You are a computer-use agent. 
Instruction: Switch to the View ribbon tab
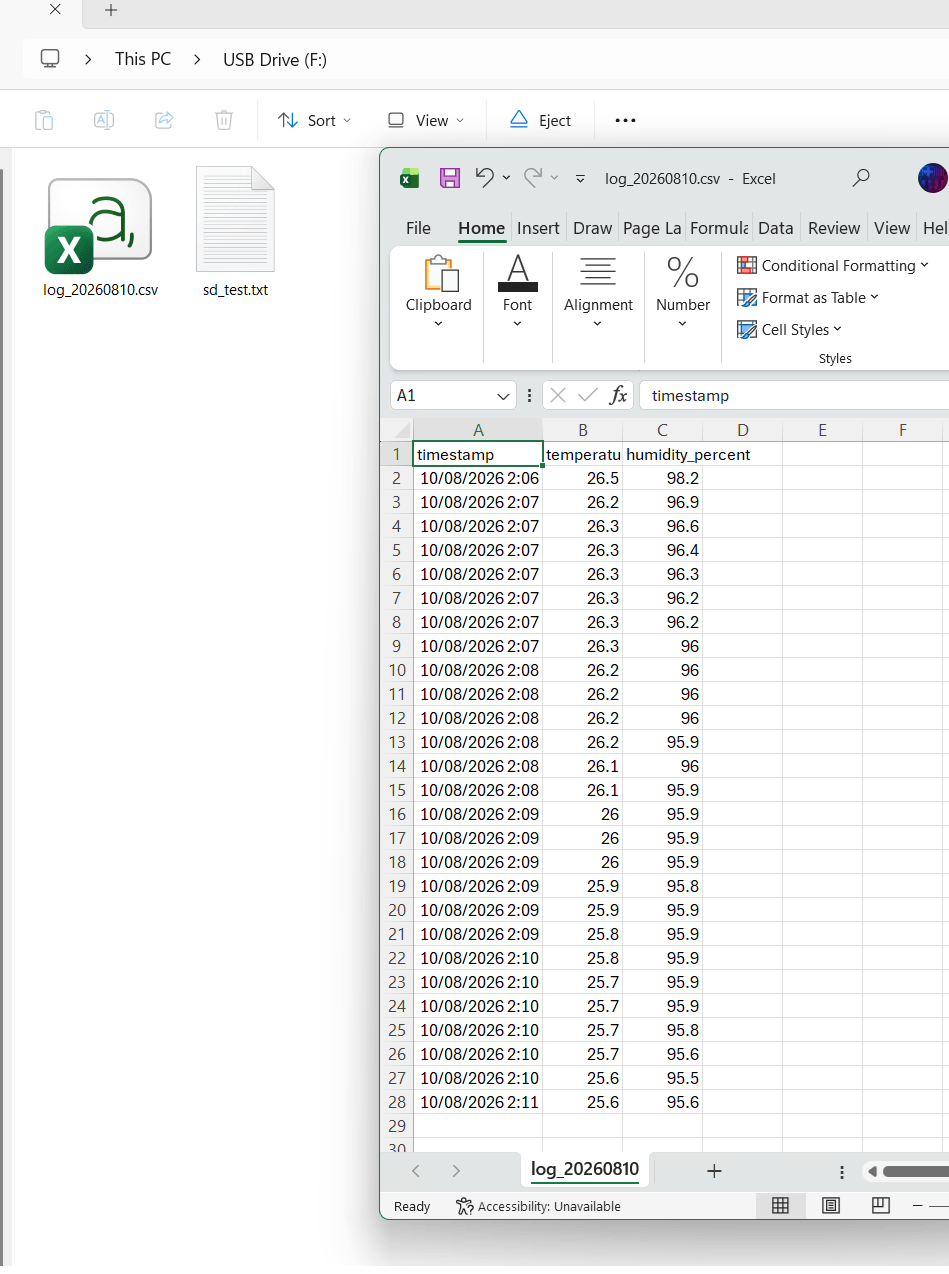(x=892, y=228)
